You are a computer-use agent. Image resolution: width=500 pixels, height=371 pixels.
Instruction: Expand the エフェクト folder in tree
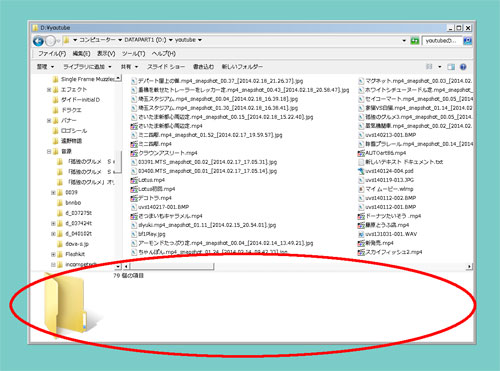coord(49,90)
